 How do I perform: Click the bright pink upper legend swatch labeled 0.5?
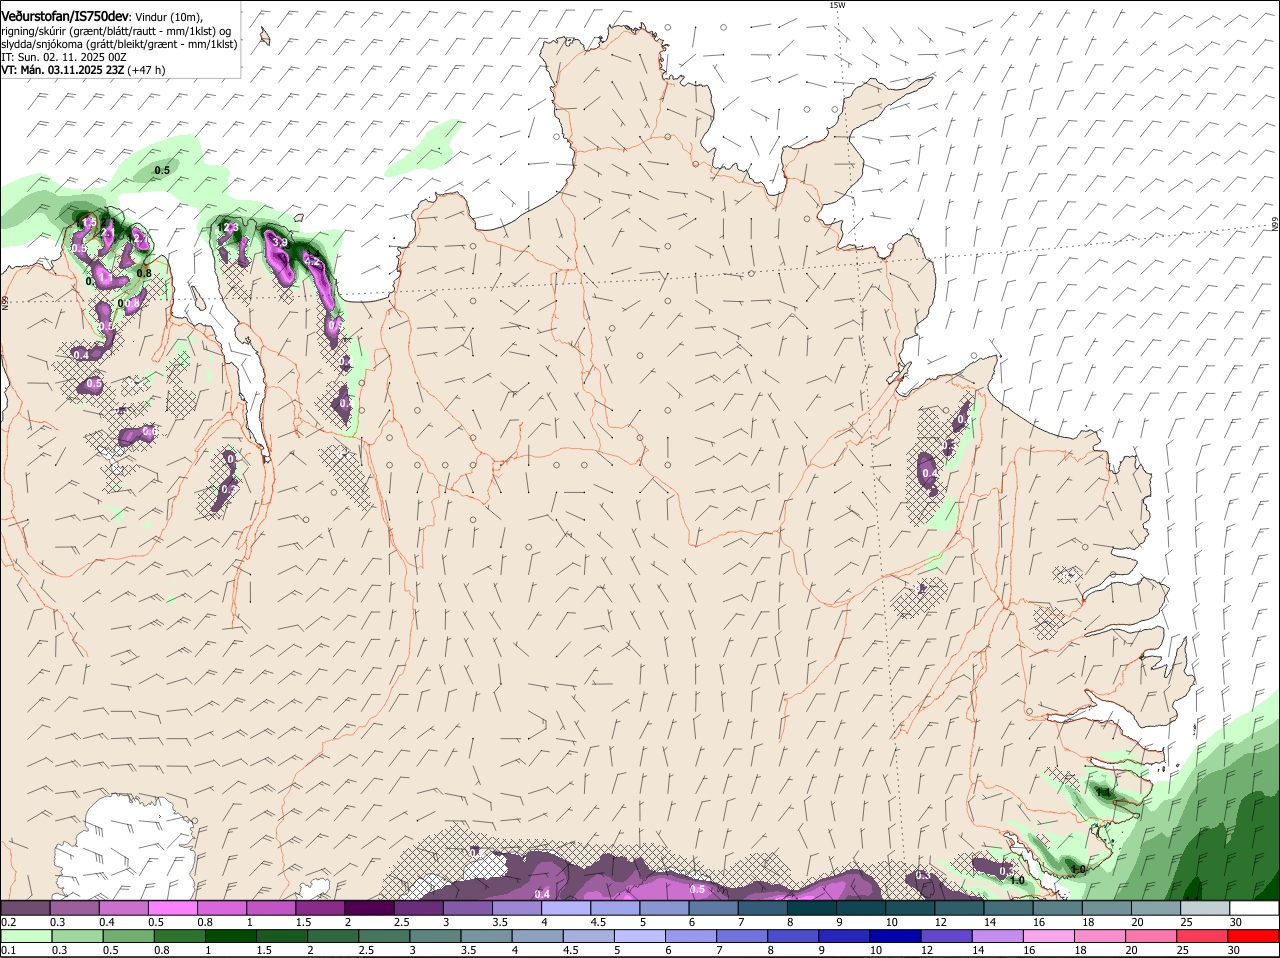click(172, 908)
